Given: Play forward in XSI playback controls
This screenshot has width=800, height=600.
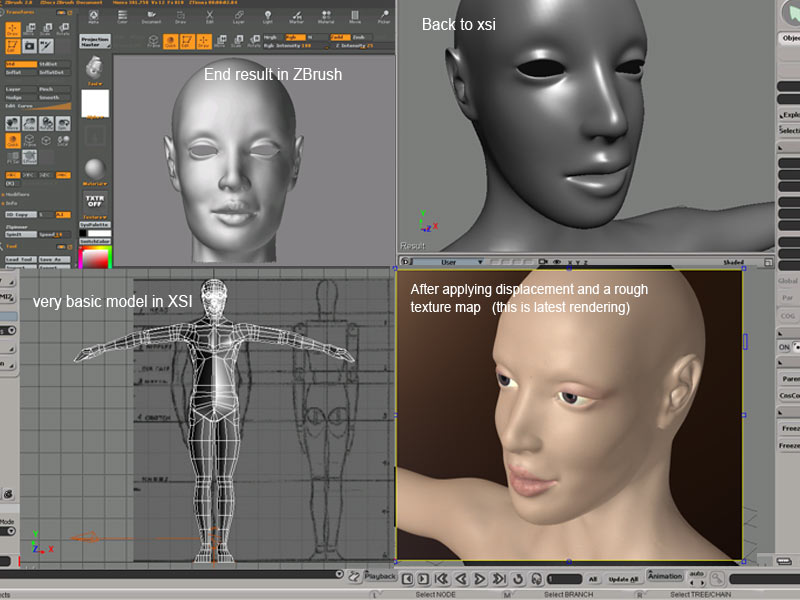Looking at the screenshot, I should pos(479,579).
